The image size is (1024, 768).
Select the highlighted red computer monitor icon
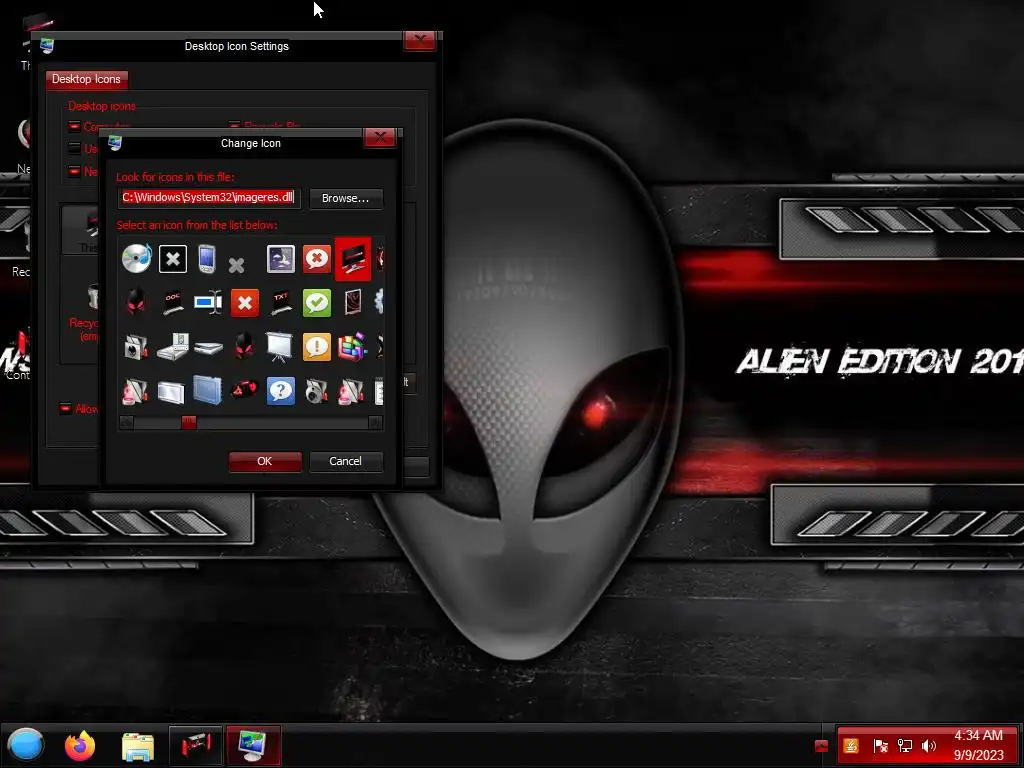pos(353,259)
